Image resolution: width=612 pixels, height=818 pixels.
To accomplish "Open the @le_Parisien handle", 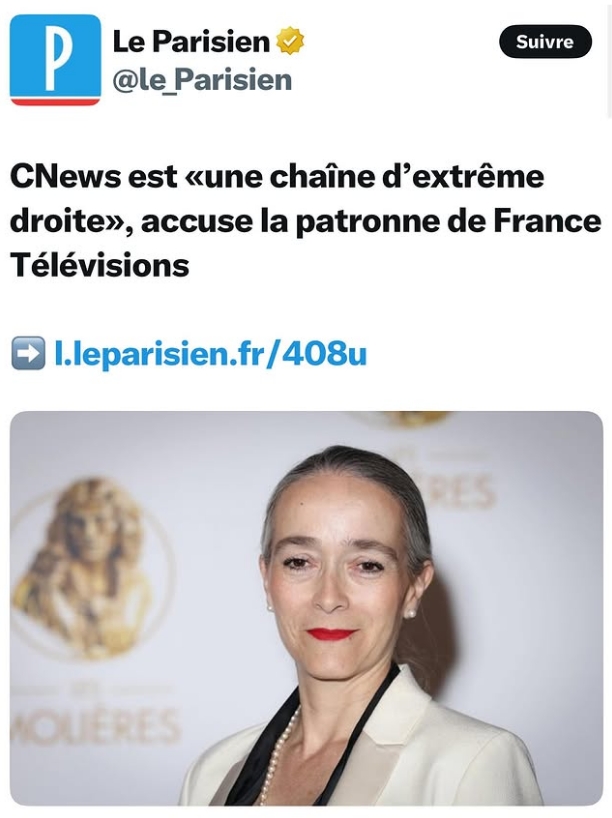I will (x=202, y=80).
